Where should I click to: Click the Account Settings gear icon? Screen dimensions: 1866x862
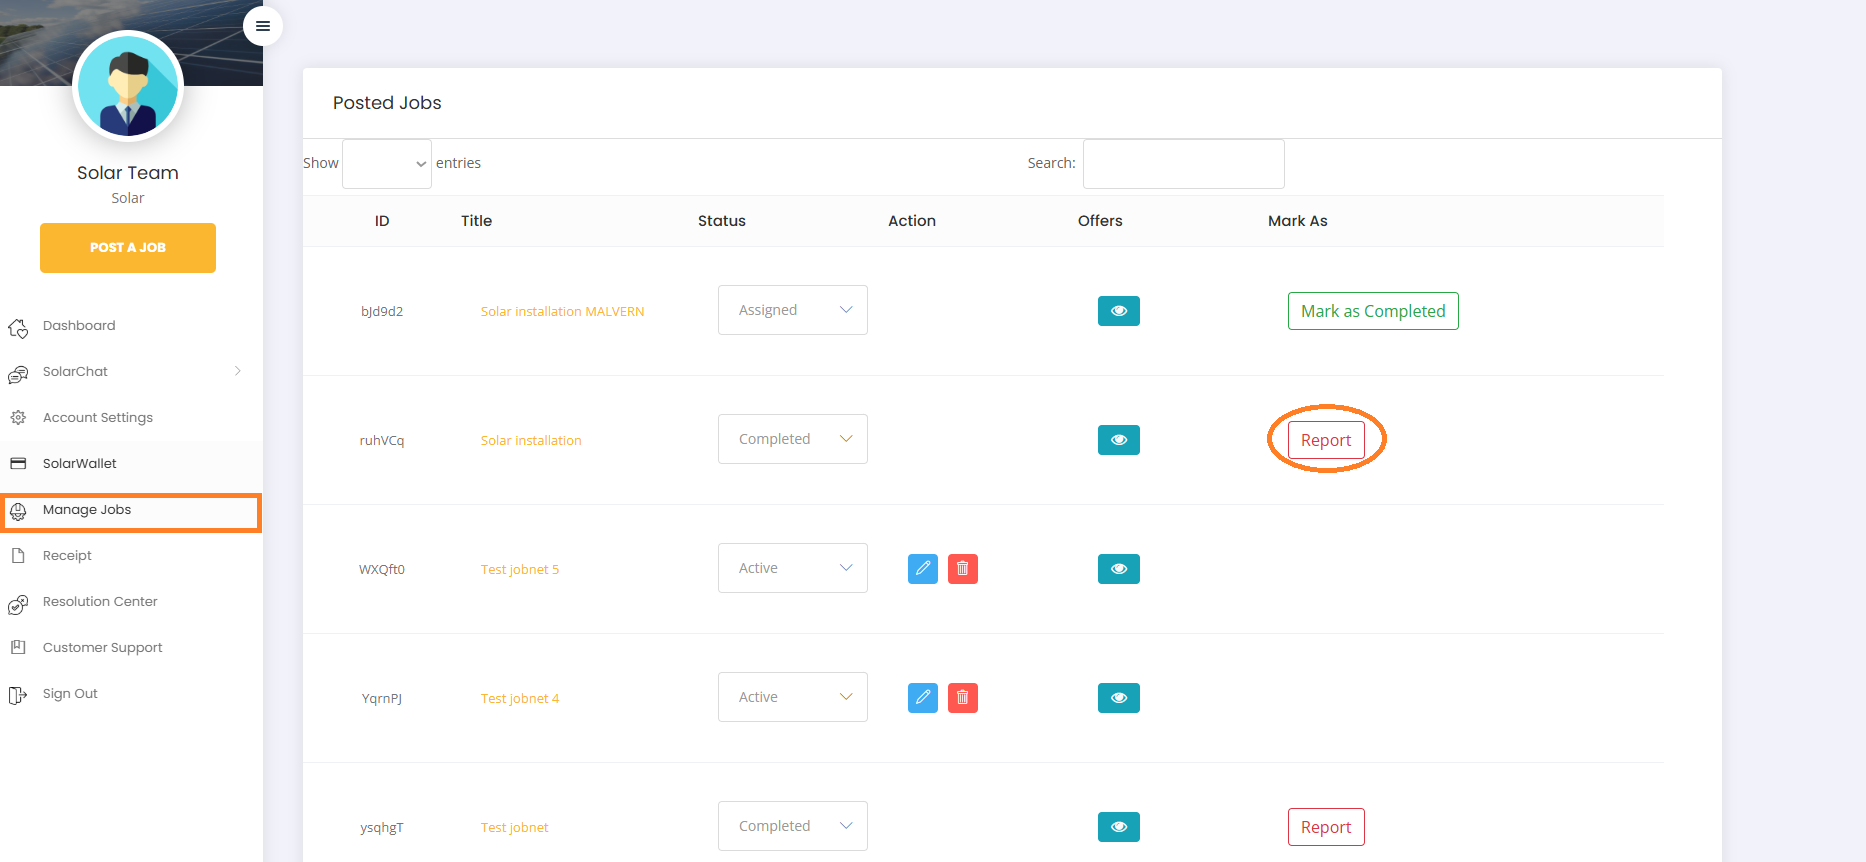coord(18,418)
